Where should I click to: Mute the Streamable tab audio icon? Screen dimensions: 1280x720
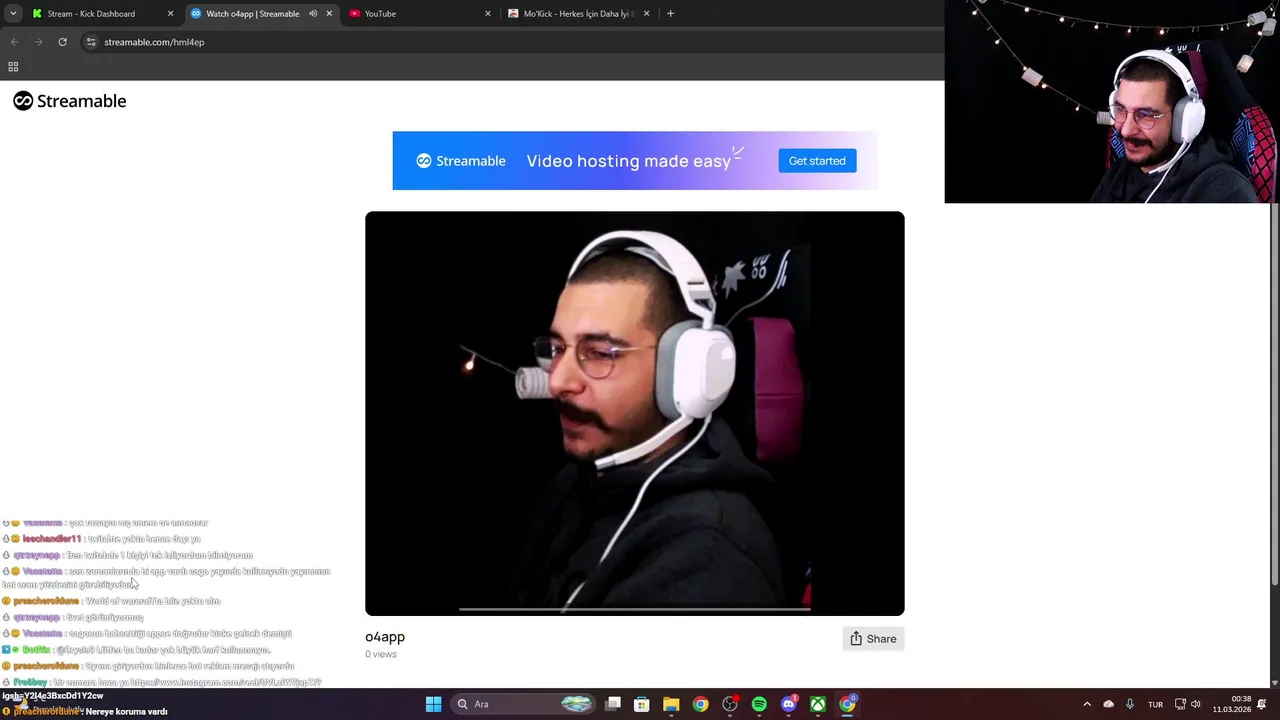[x=313, y=14]
